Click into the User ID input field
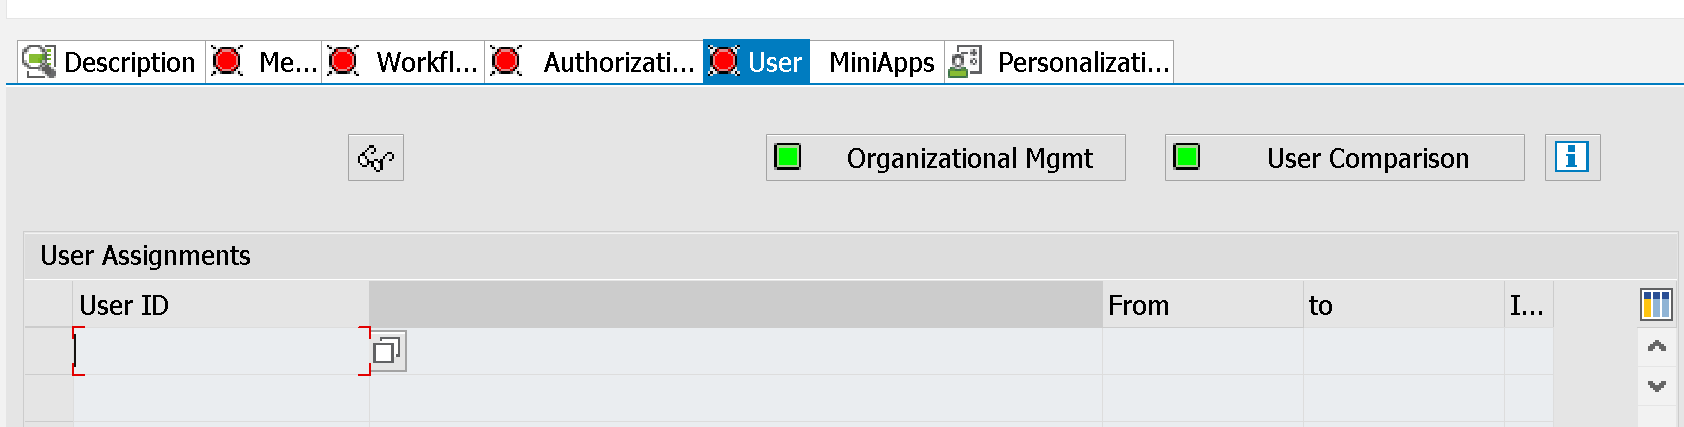The height and width of the screenshot is (427, 1684). (x=221, y=351)
